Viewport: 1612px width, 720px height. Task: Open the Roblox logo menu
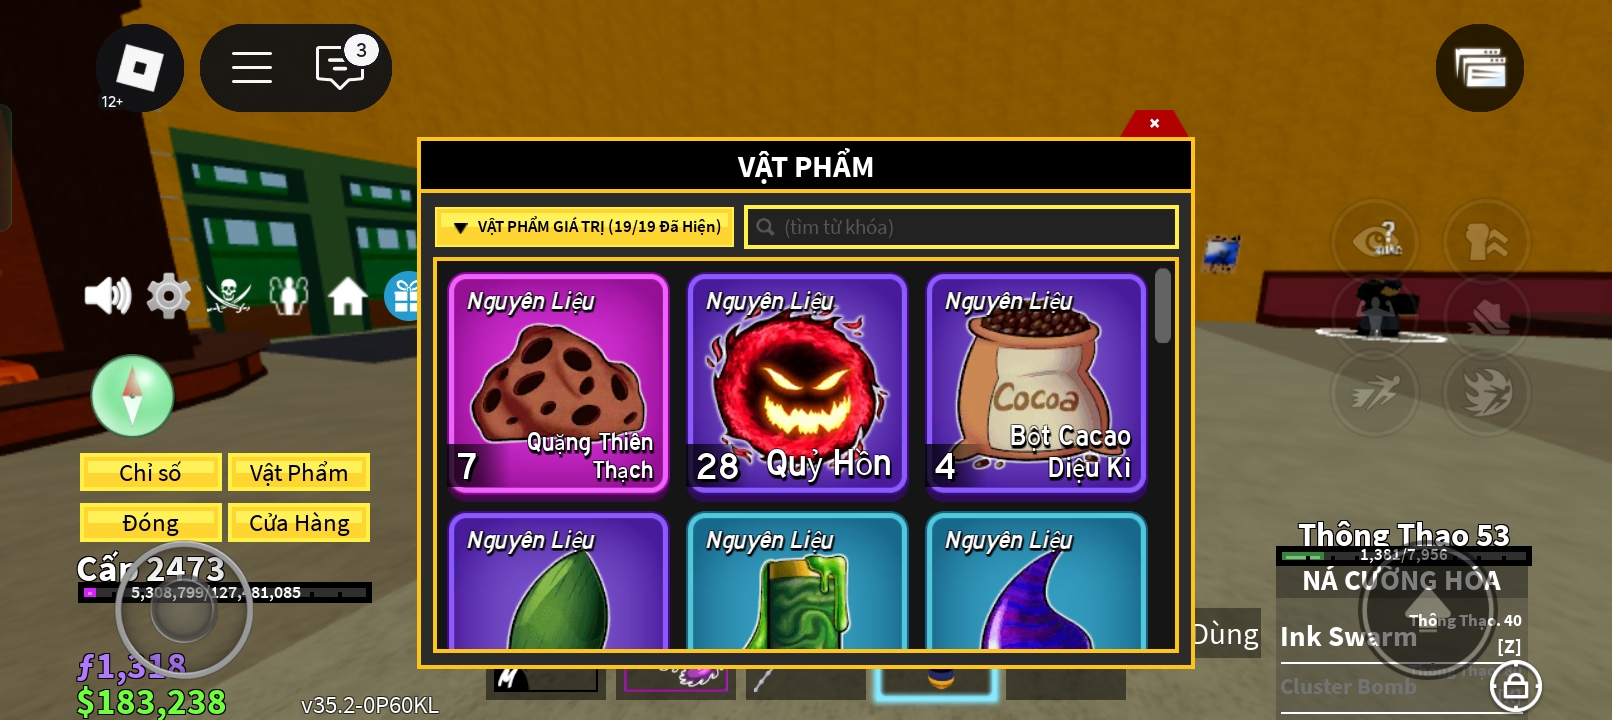tap(140, 68)
